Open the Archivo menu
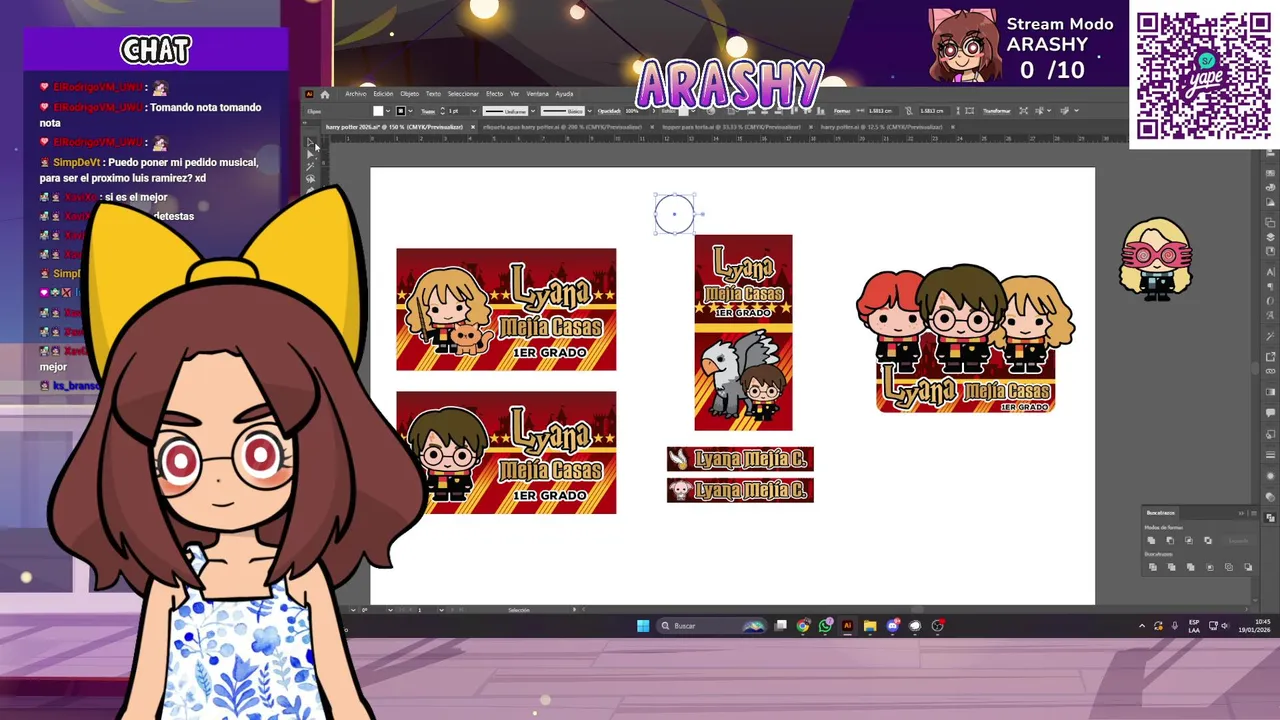The width and height of the screenshot is (1280, 720). pos(355,94)
